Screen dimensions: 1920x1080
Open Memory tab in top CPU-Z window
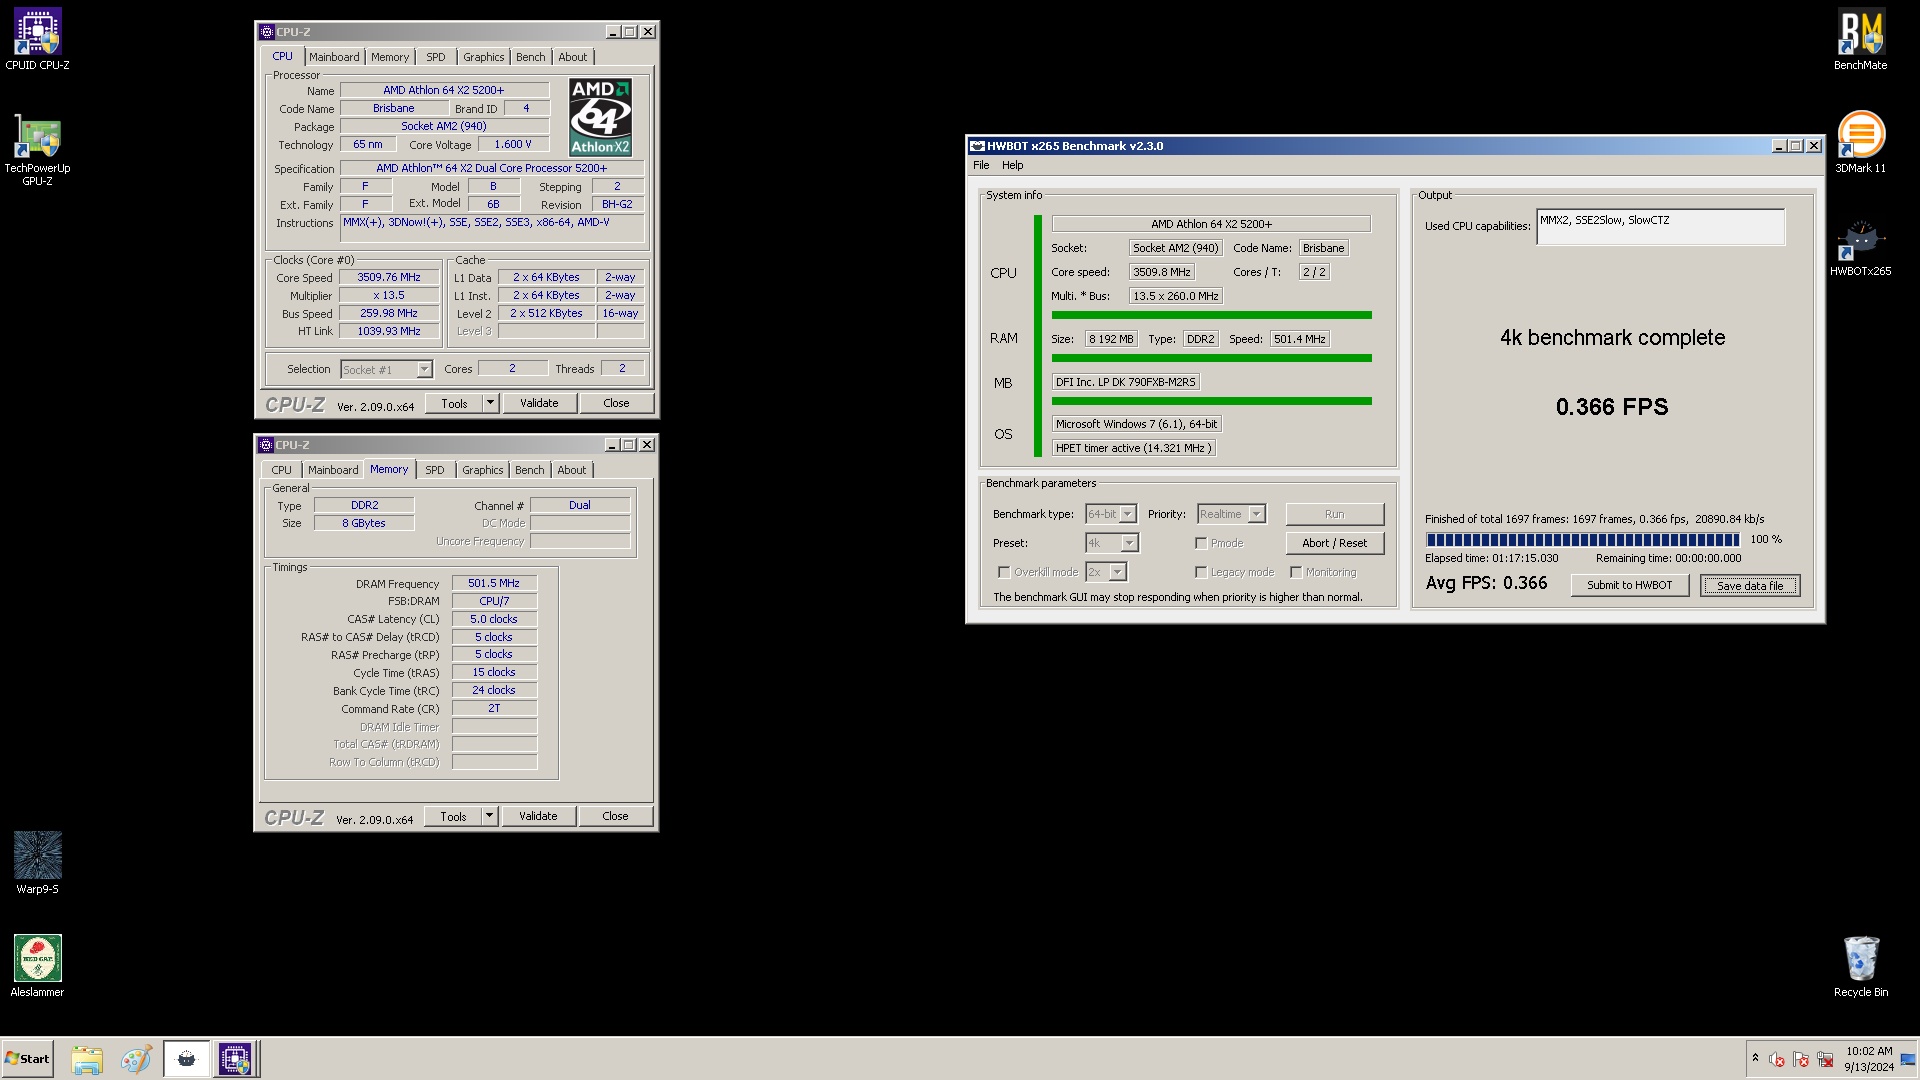[390, 57]
